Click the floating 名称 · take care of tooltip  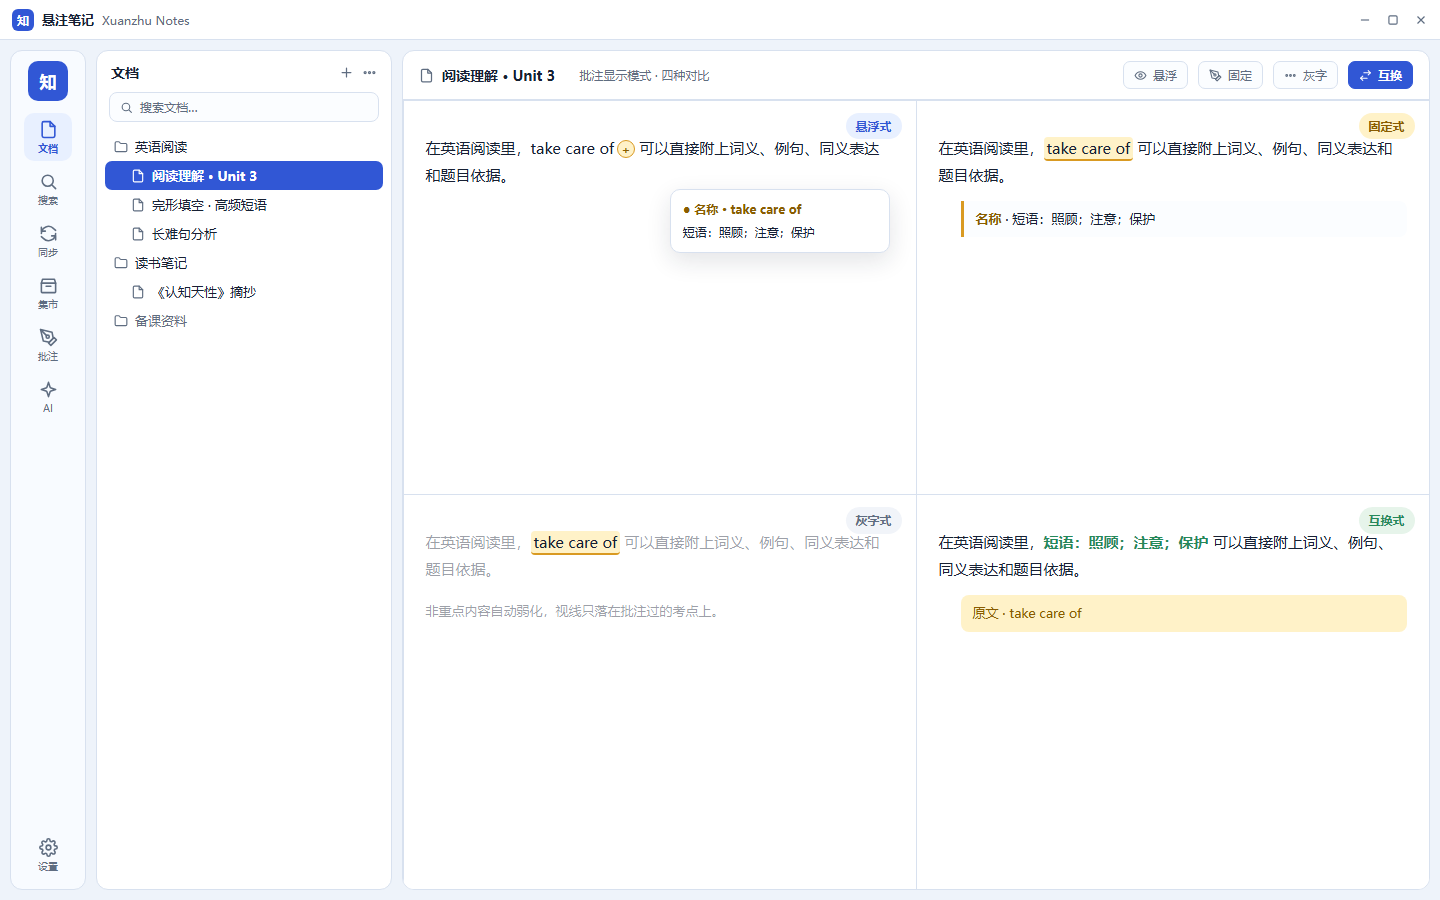click(780, 221)
